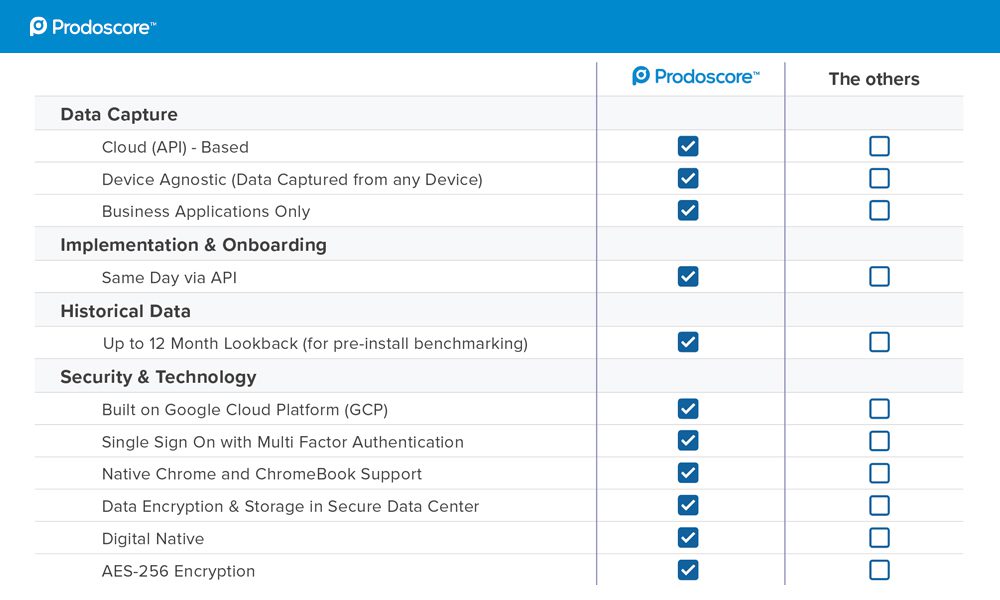Toggle Prodoscore checkbox for Cloud (API) - Based

click(688, 146)
